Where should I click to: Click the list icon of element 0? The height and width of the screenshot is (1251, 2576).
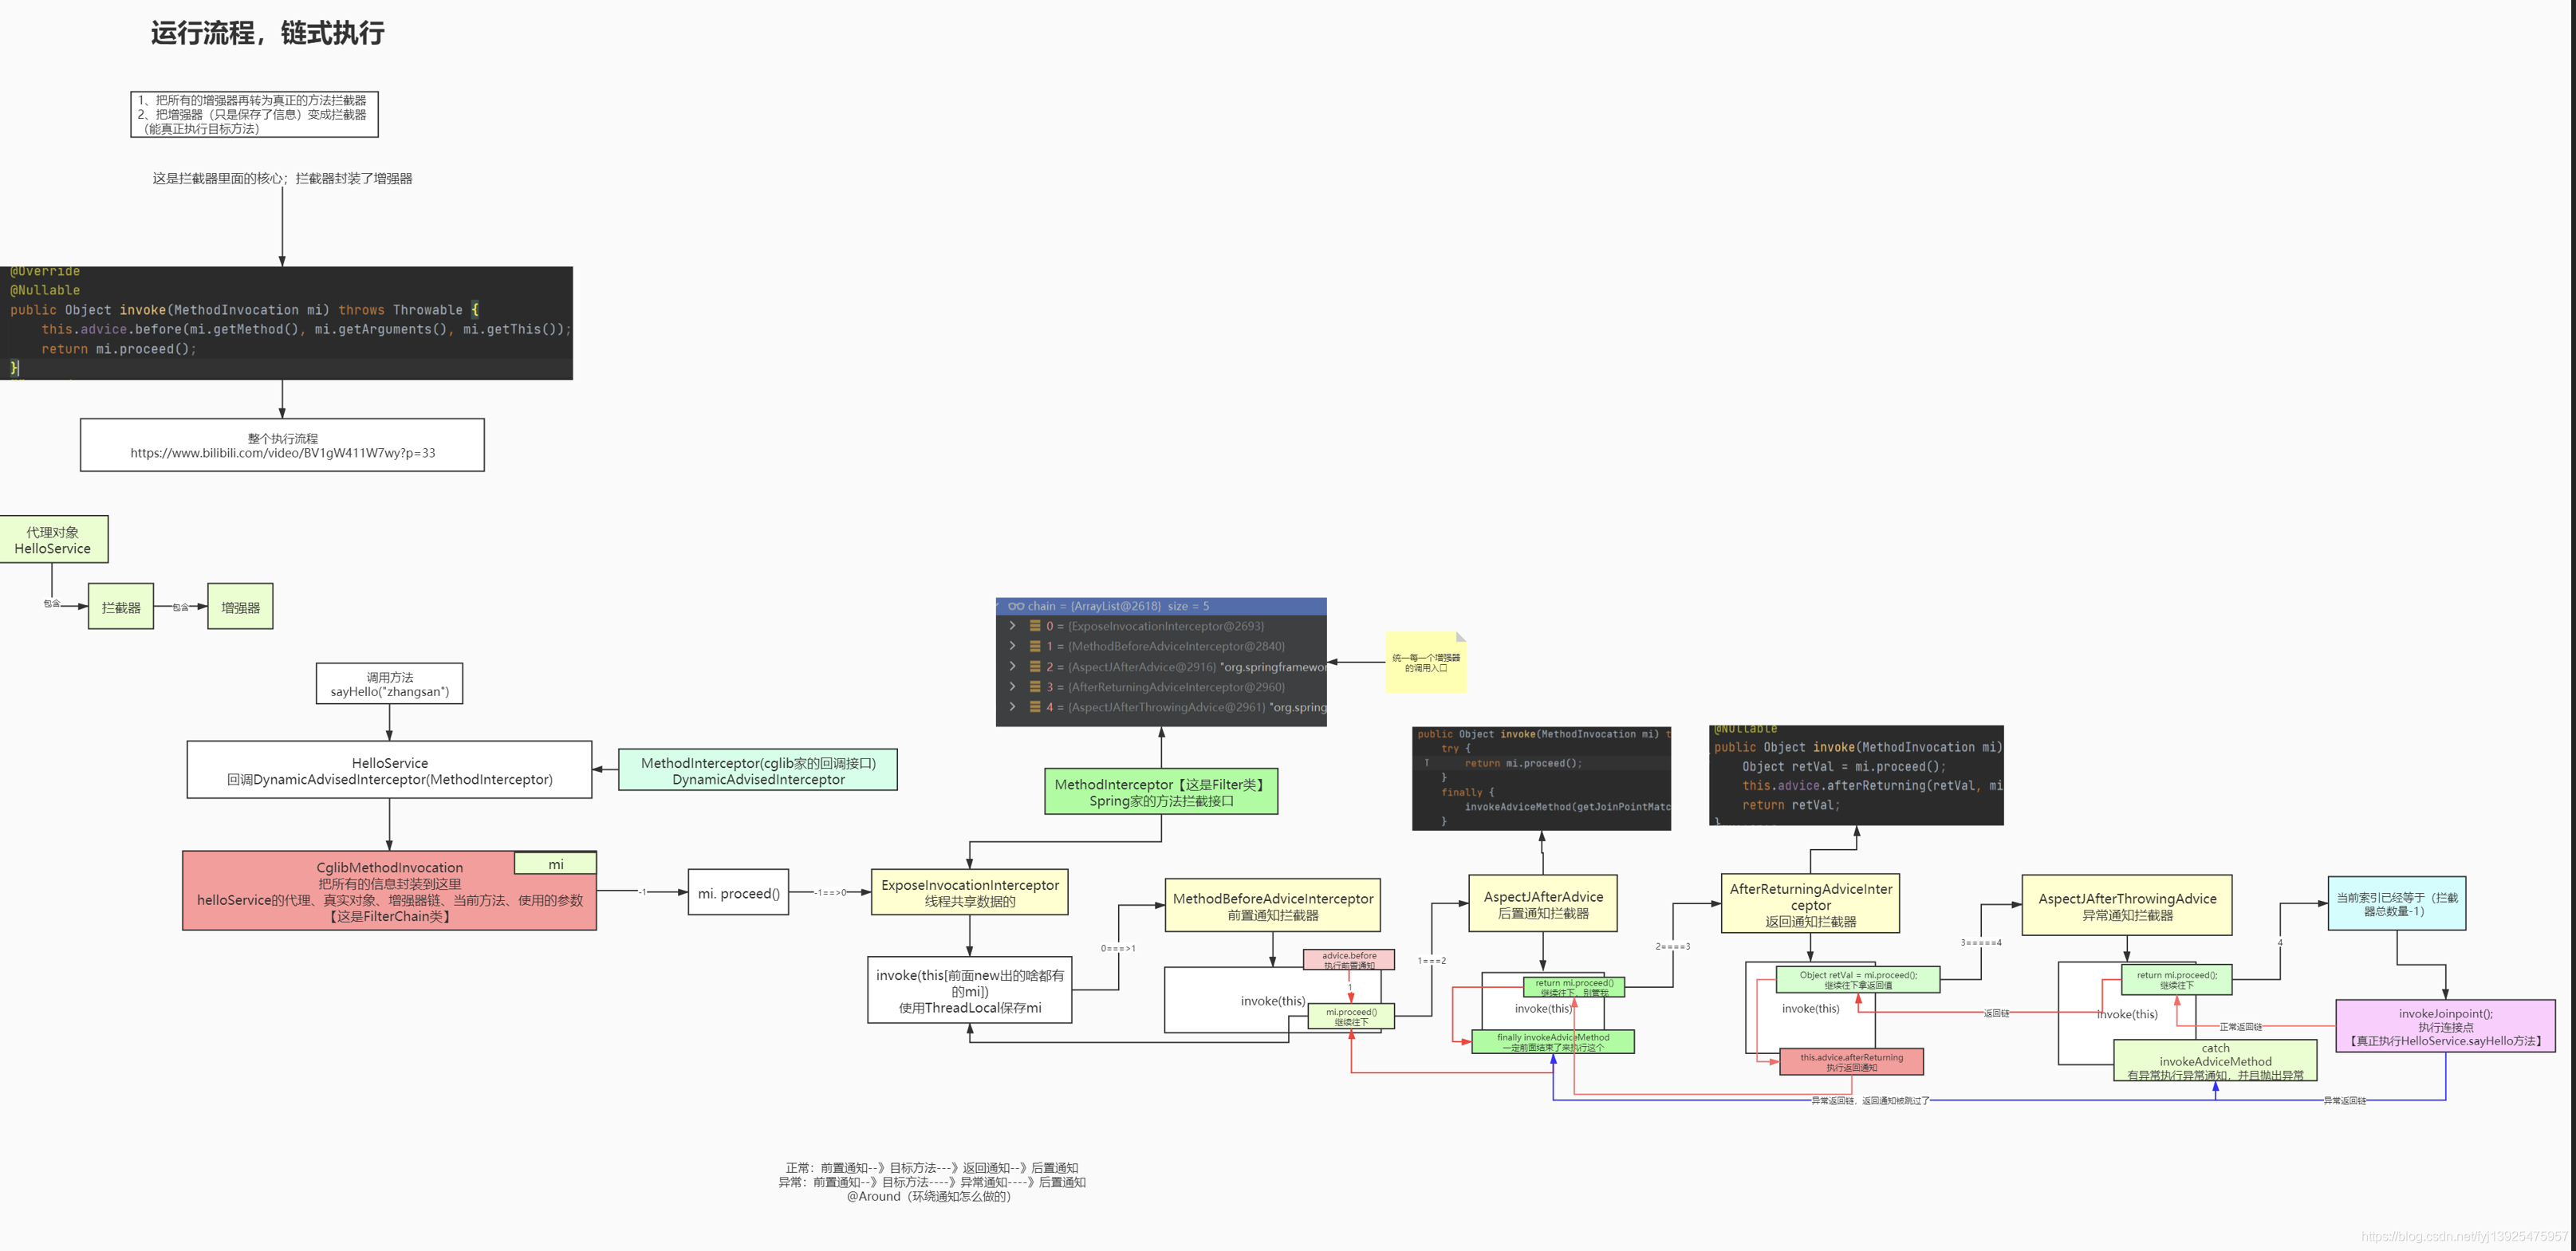coord(1035,626)
